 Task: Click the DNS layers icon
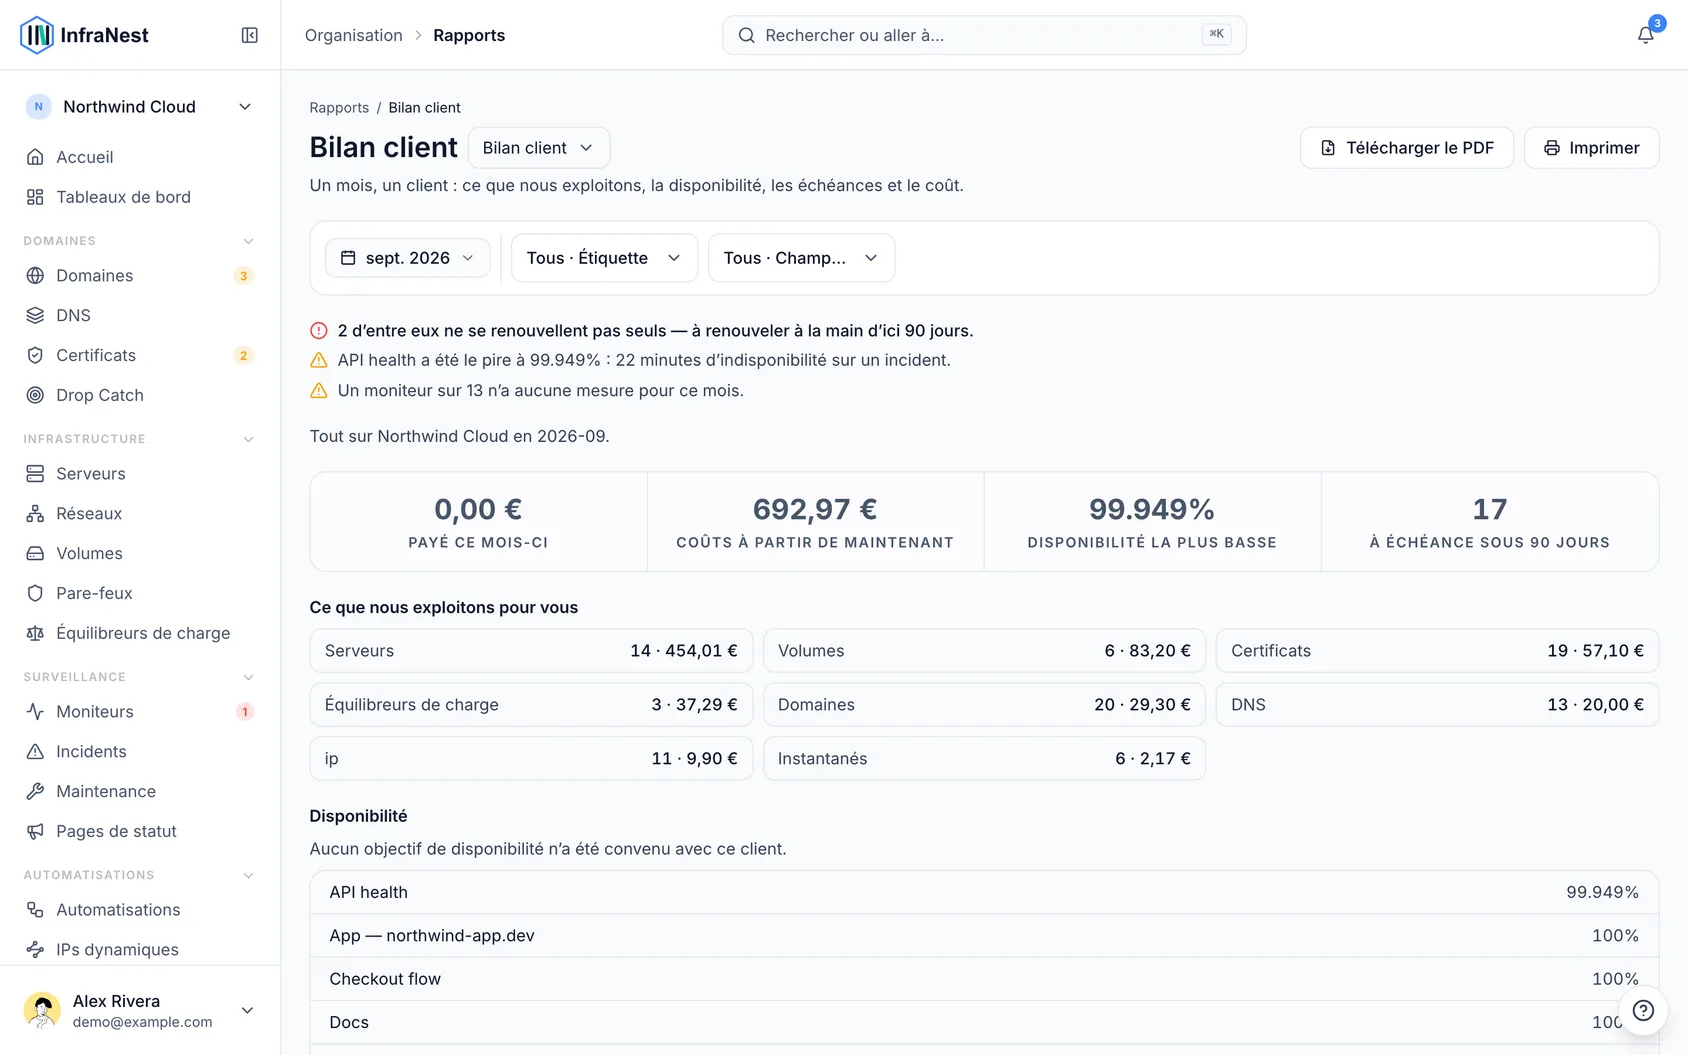tap(35, 315)
